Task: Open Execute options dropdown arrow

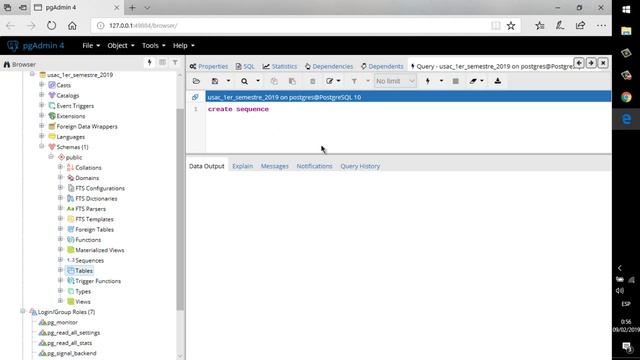Action: tap(441, 81)
